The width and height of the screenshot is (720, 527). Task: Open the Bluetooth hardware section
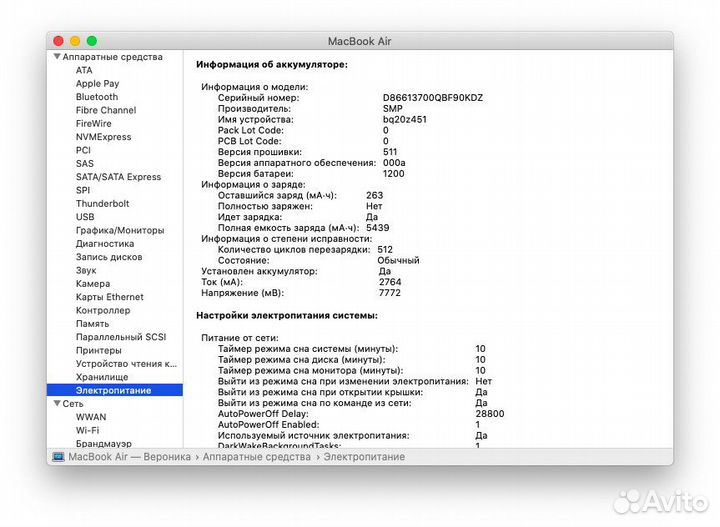[97, 97]
